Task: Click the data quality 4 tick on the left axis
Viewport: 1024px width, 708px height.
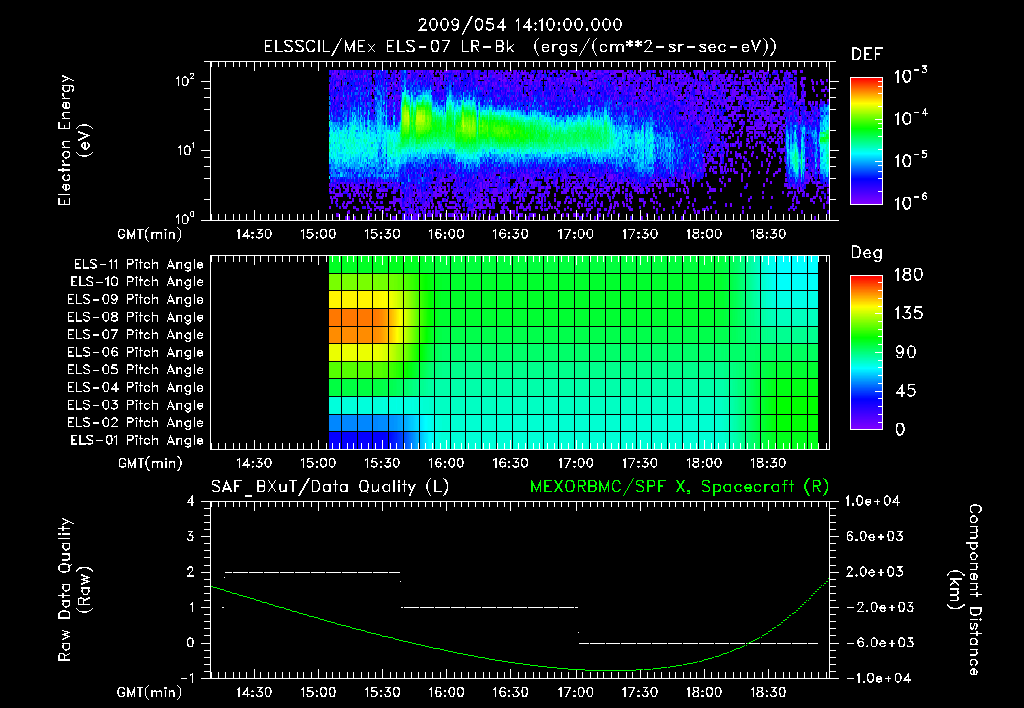Action: click(x=191, y=501)
